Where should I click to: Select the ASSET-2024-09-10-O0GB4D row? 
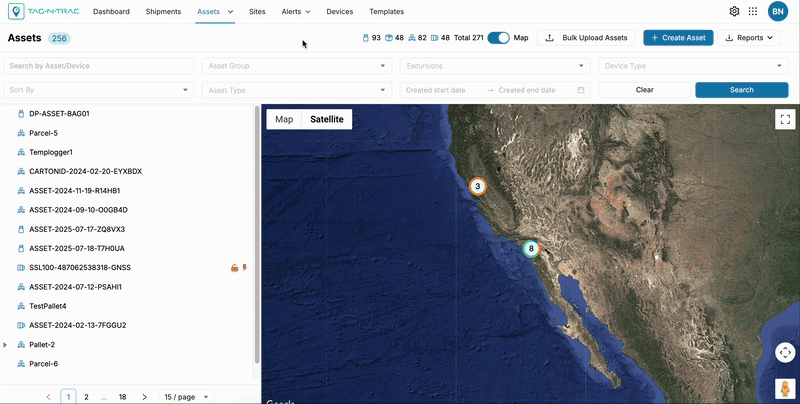(x=127, y=210)
